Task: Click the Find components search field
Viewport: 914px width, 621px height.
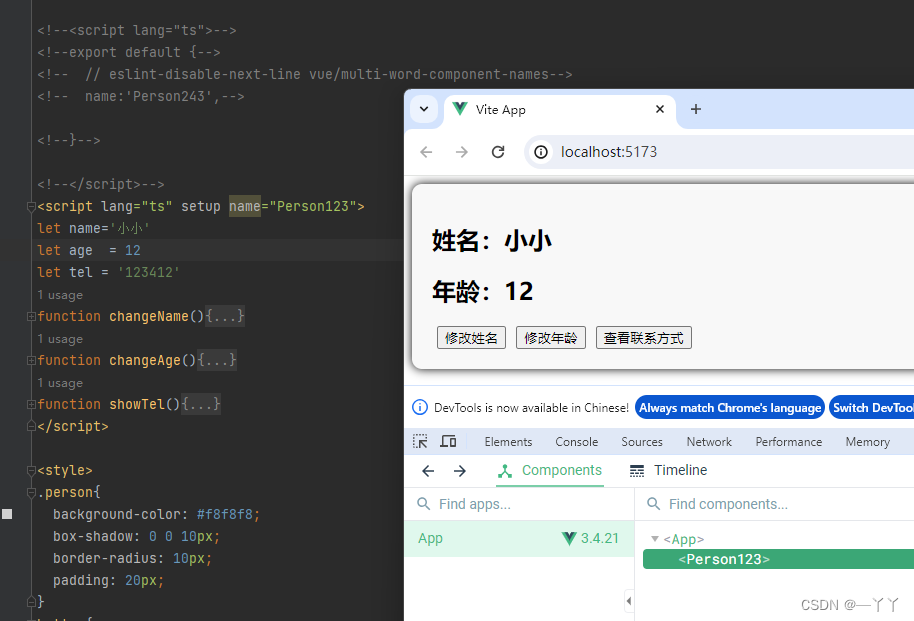Action: coord(775,504)
